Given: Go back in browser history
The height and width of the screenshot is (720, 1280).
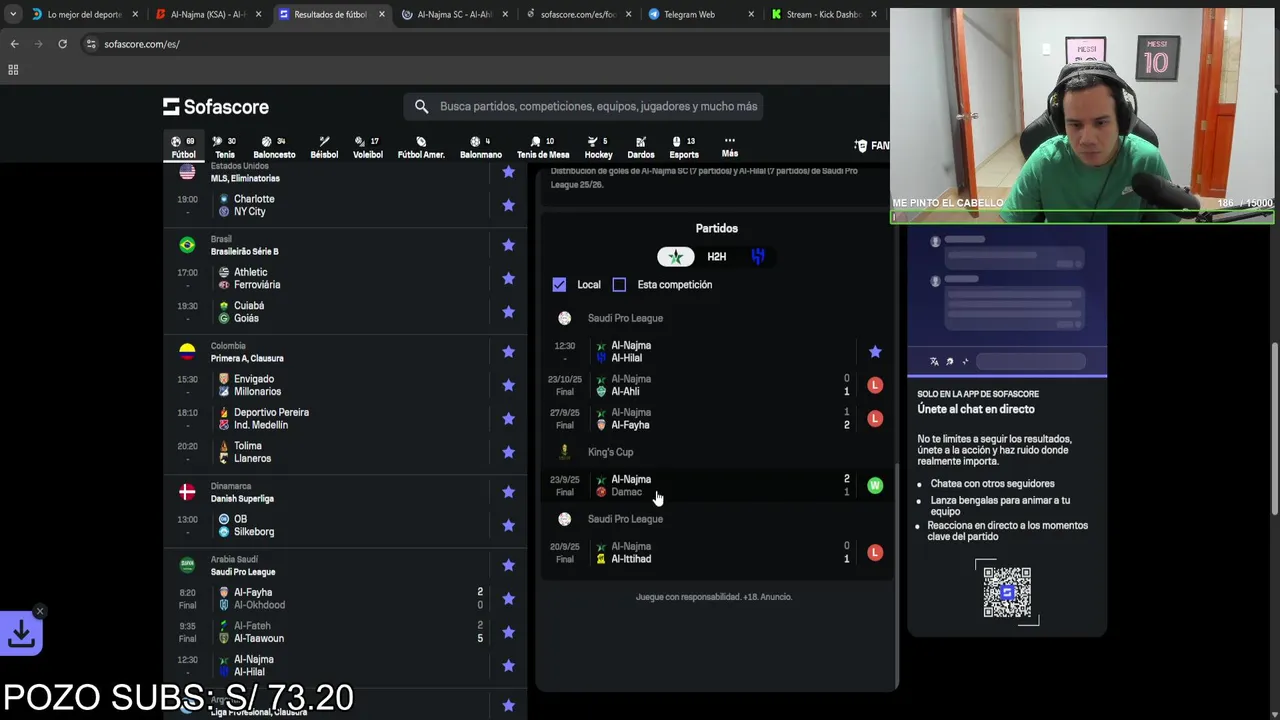Looking at the screenshot, I should [14, 44].
